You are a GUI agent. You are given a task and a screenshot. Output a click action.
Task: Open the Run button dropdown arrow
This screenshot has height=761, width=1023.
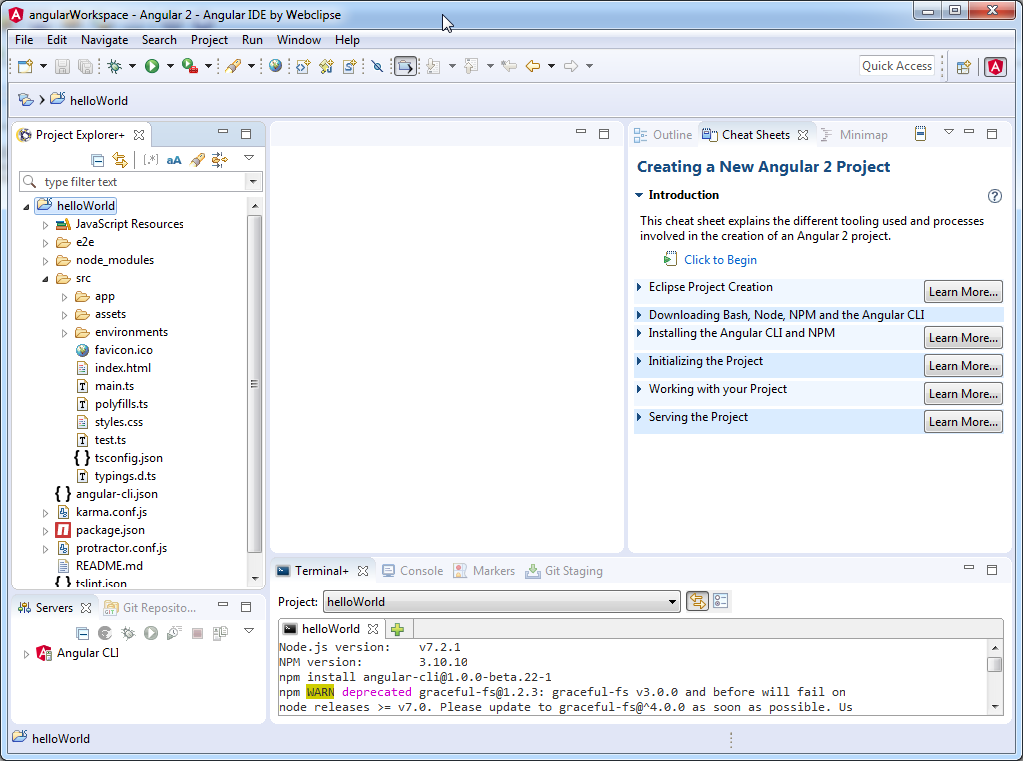[170, 66]
